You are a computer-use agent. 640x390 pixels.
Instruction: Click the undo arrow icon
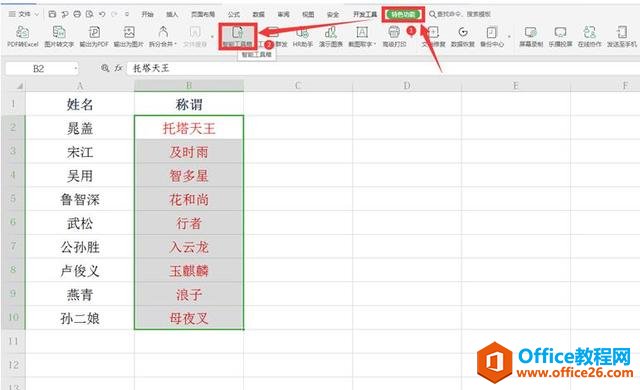coord(102,14)
